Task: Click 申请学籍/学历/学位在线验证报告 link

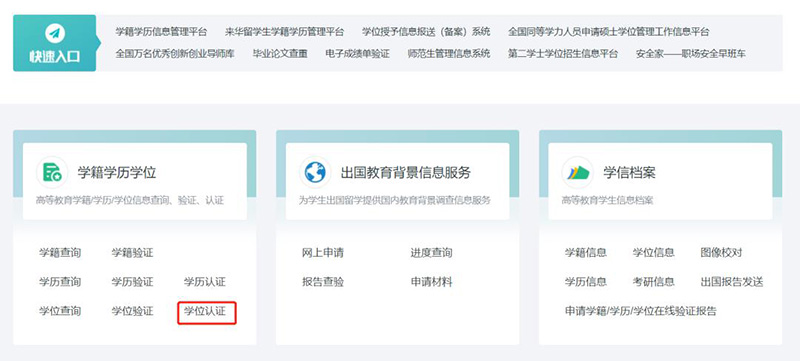Action: pos(640,311)
